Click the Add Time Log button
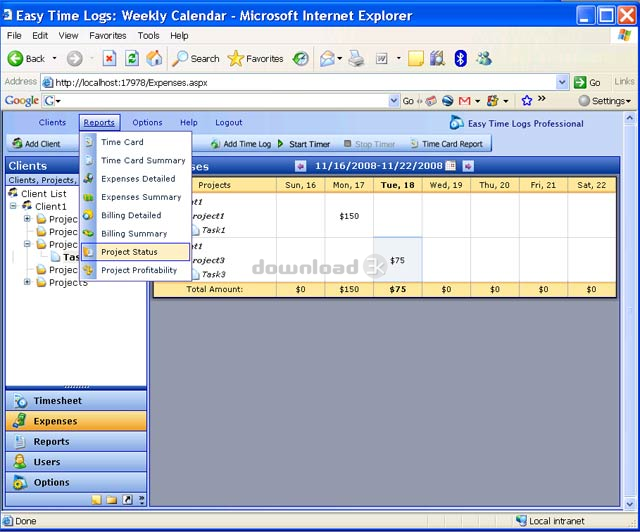 (241, 144)
